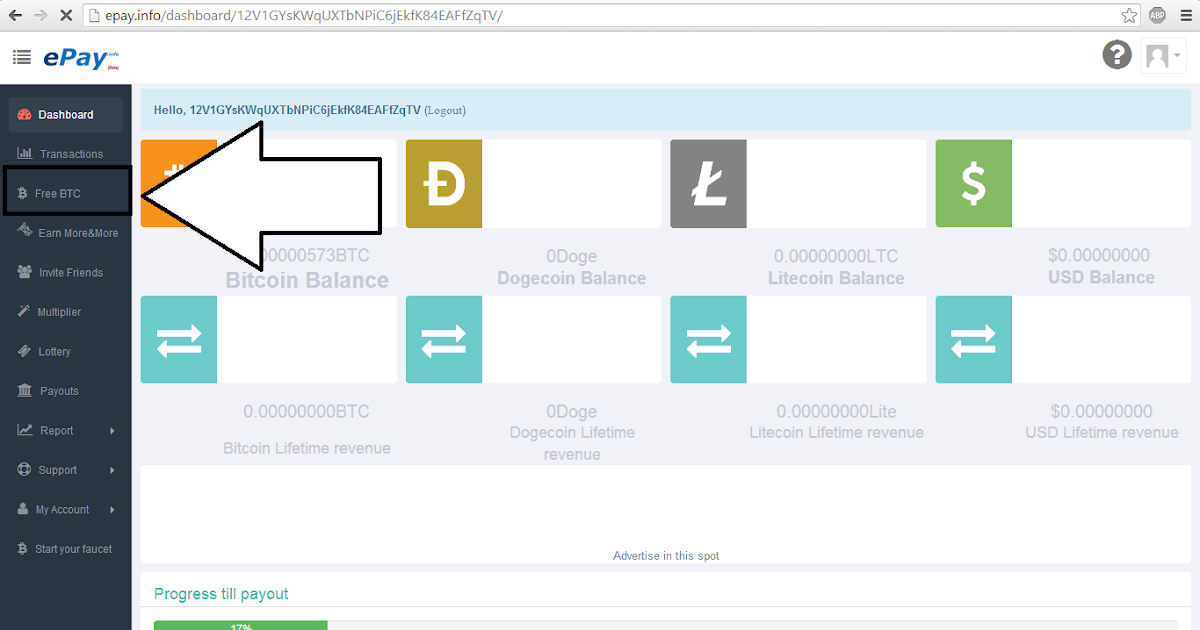1200x630 pixels.
Task: Click the Litecoin Balance label
Action: tap(836, 278)
